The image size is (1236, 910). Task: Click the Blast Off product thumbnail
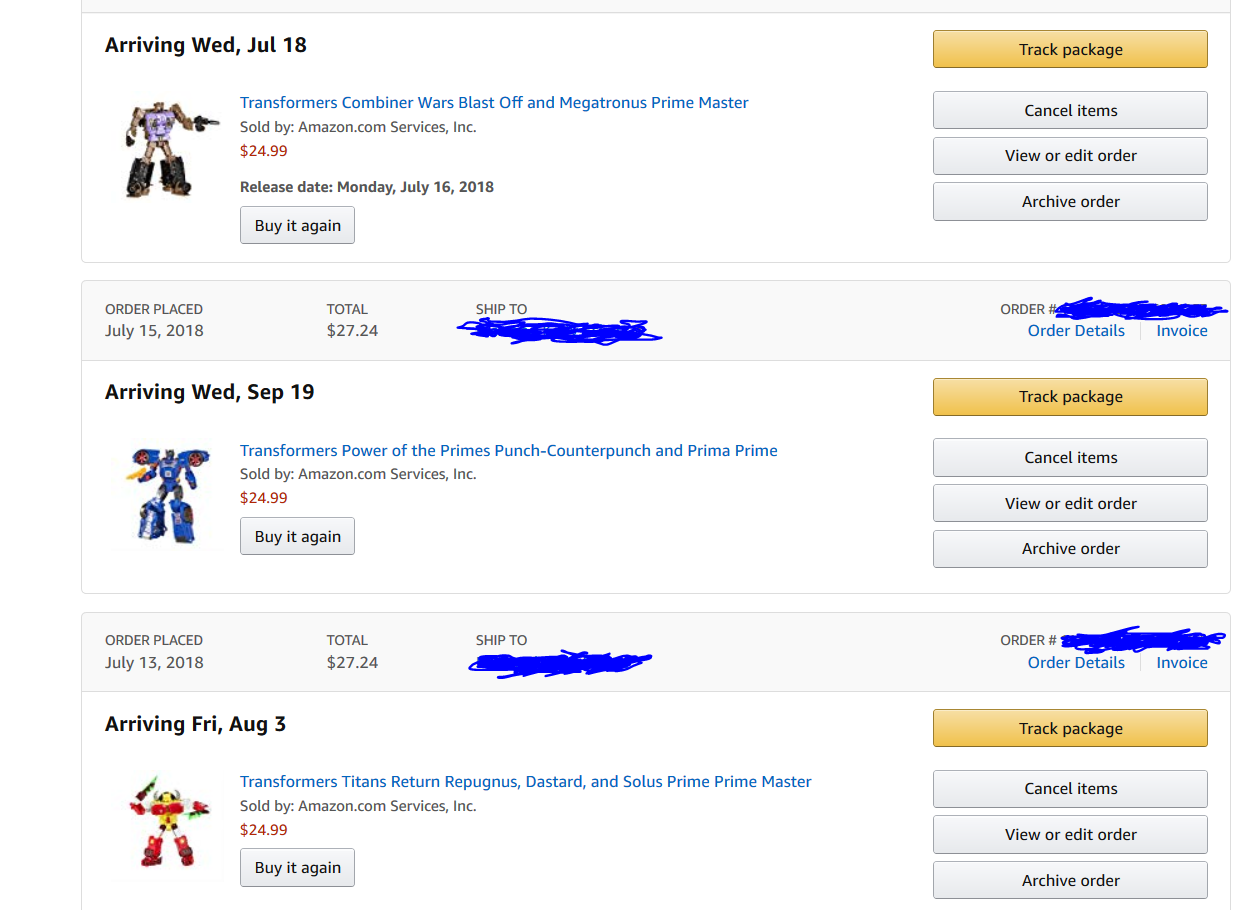[166, 148]
